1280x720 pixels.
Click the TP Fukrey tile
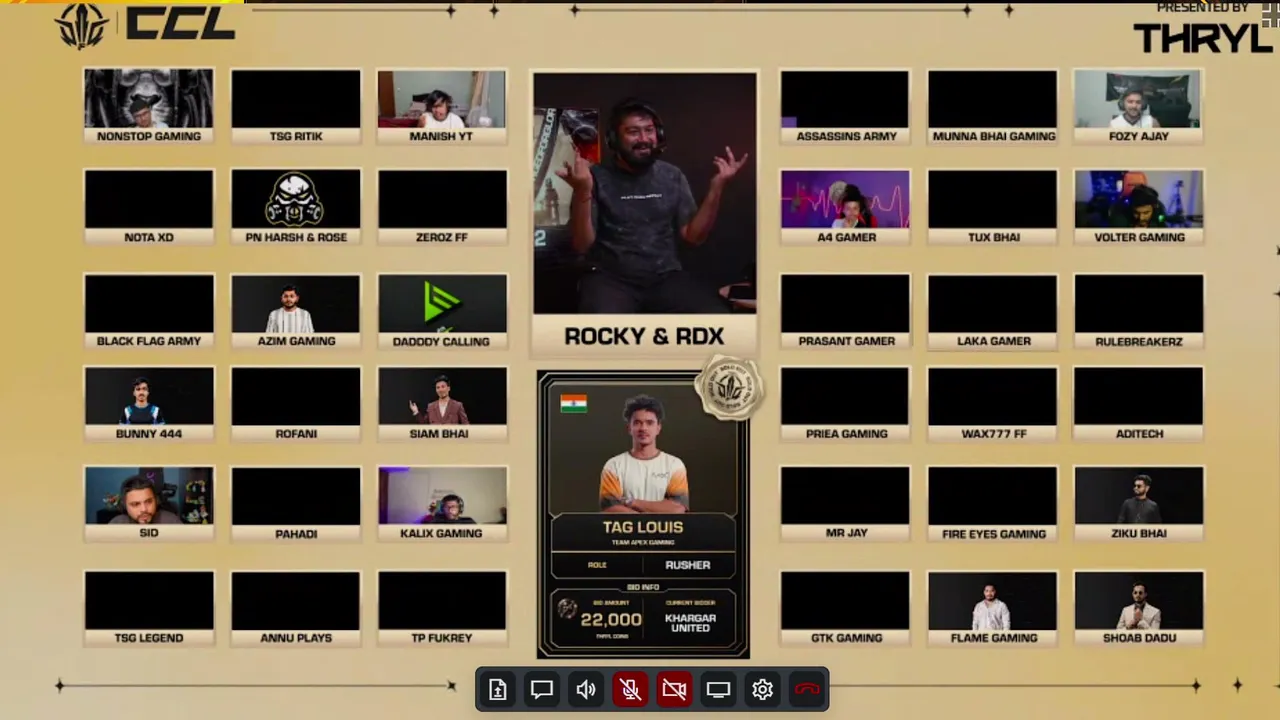pyautogui.click(x=442, y=608)
